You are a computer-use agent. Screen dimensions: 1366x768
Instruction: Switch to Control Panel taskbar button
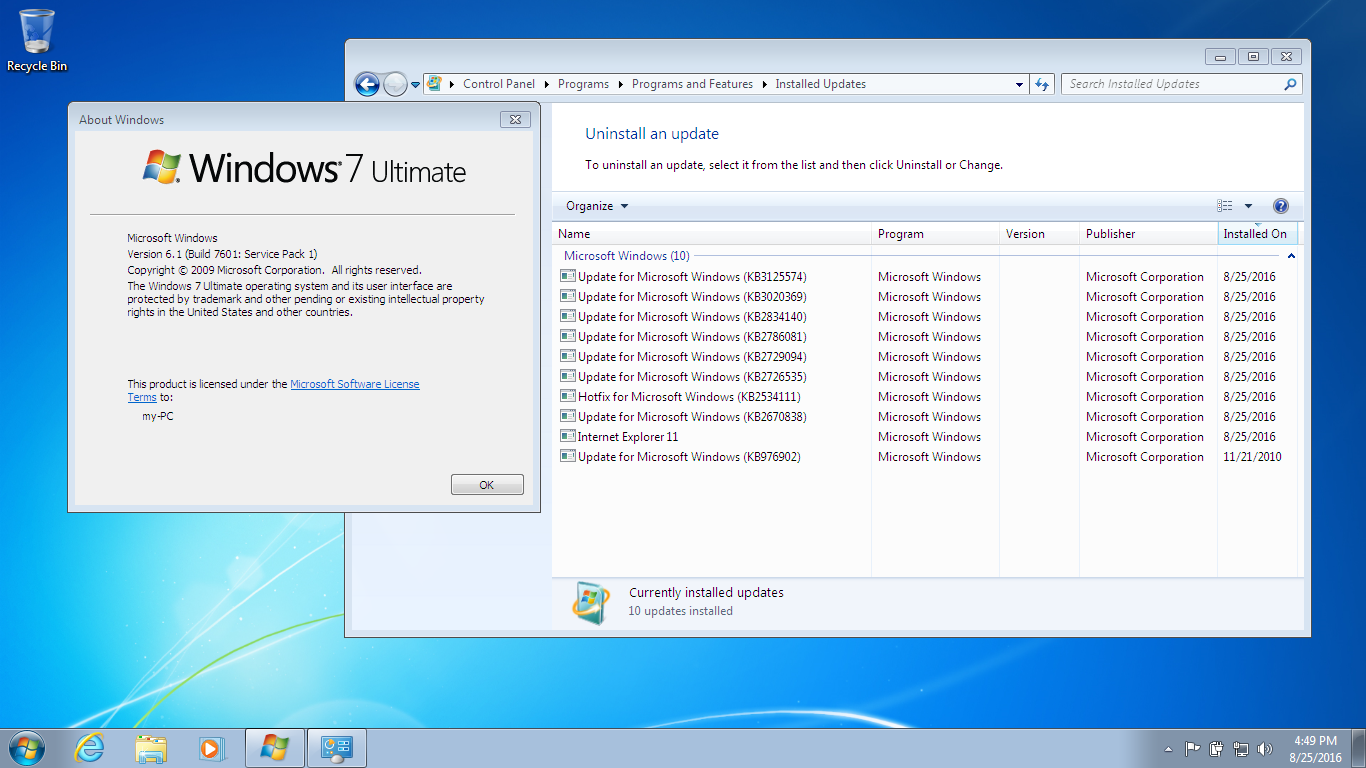pos(337,747)
